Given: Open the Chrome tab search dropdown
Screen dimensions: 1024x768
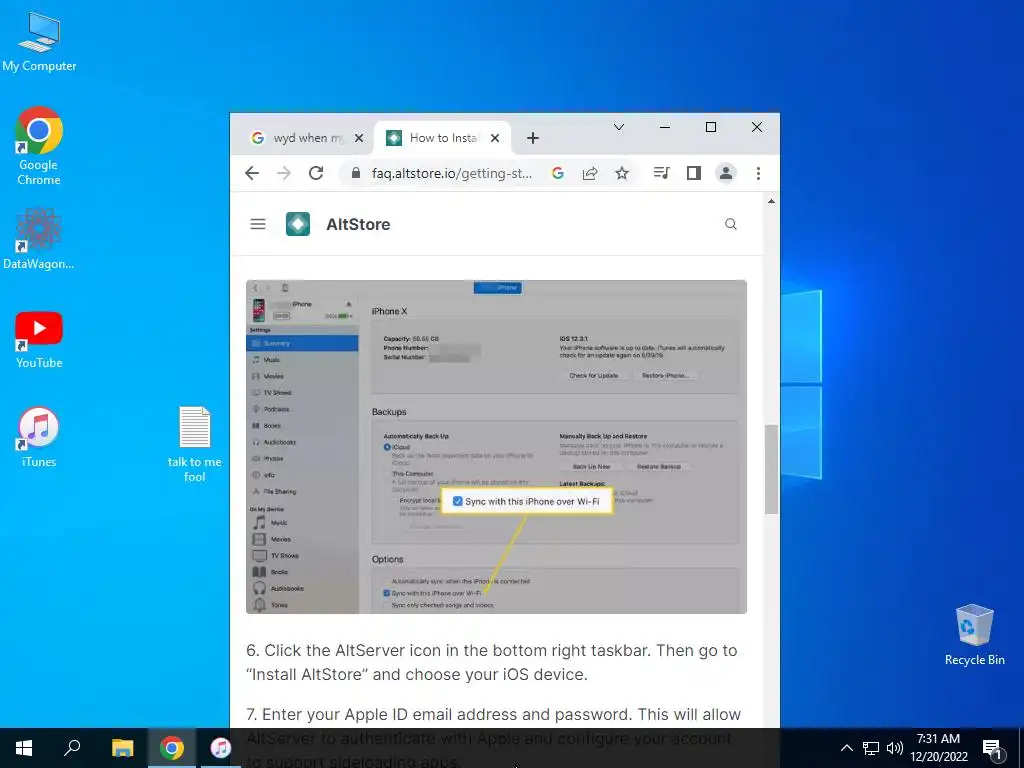Looking at the screenshot, I should pos(618,127).
